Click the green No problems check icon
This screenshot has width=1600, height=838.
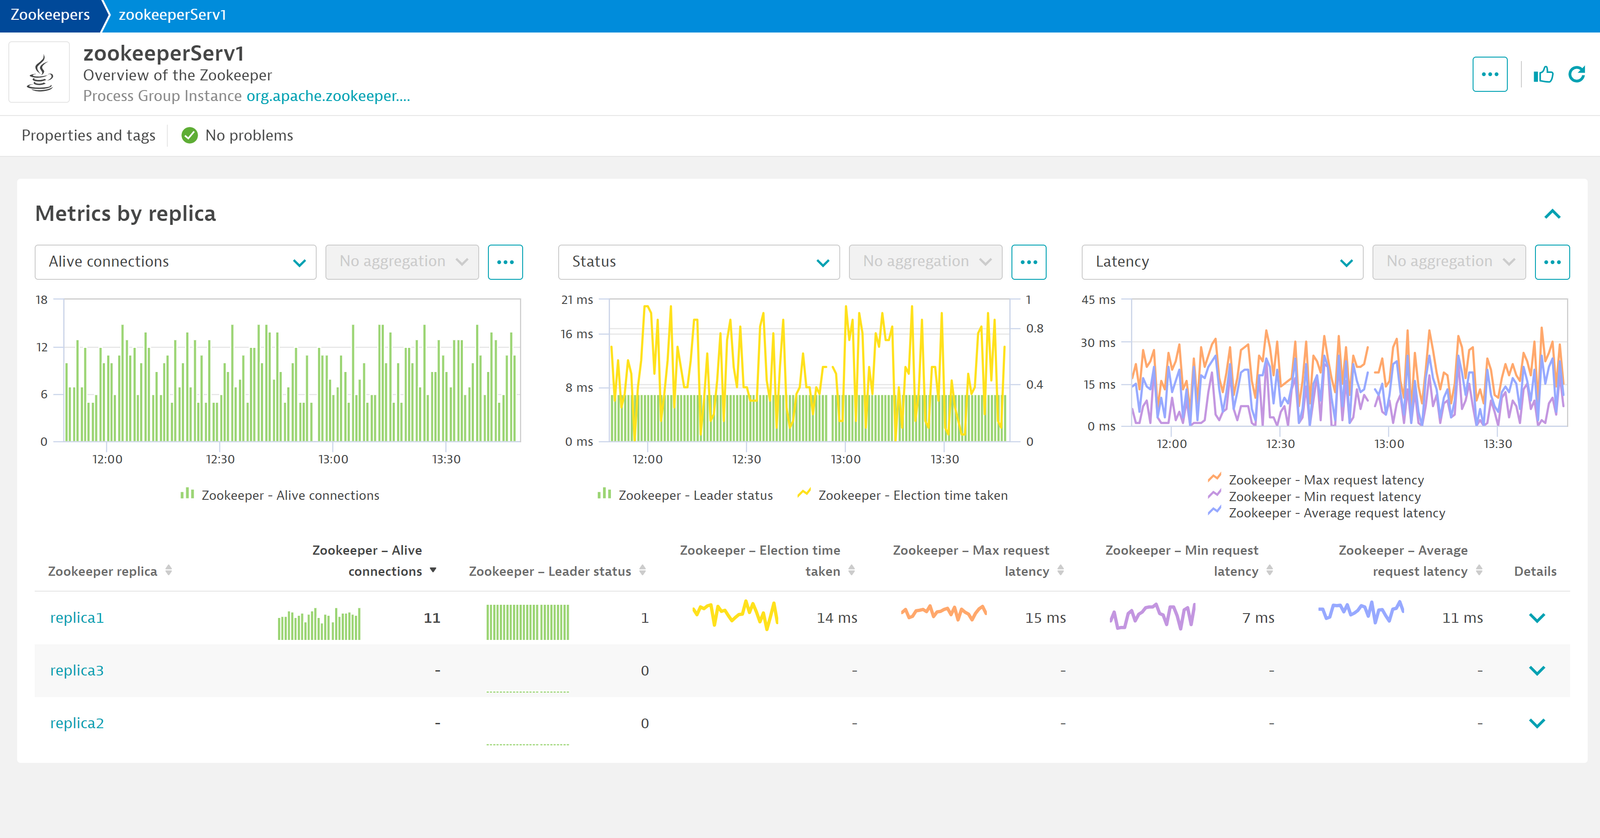click(x=189, y=135)
